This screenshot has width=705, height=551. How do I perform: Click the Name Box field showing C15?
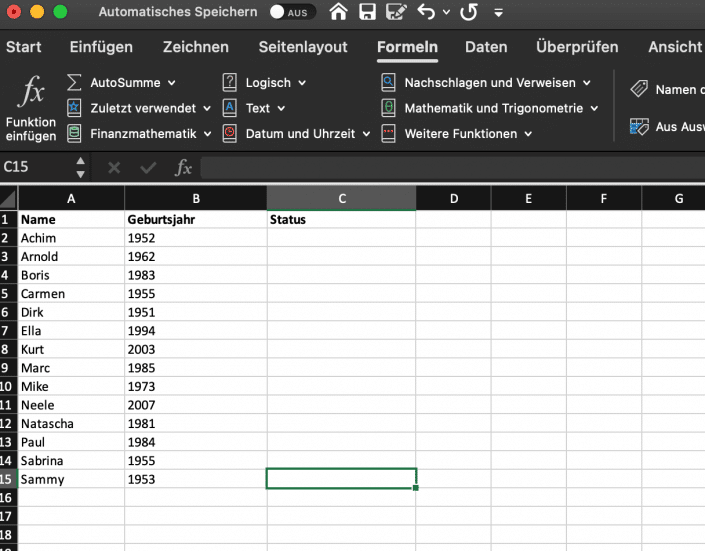35,167
